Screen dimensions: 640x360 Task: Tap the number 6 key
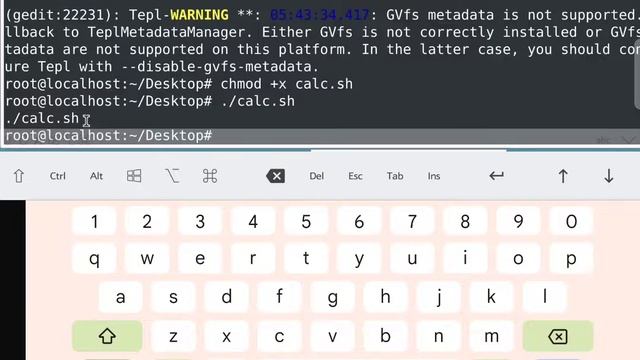coord(359,222)
